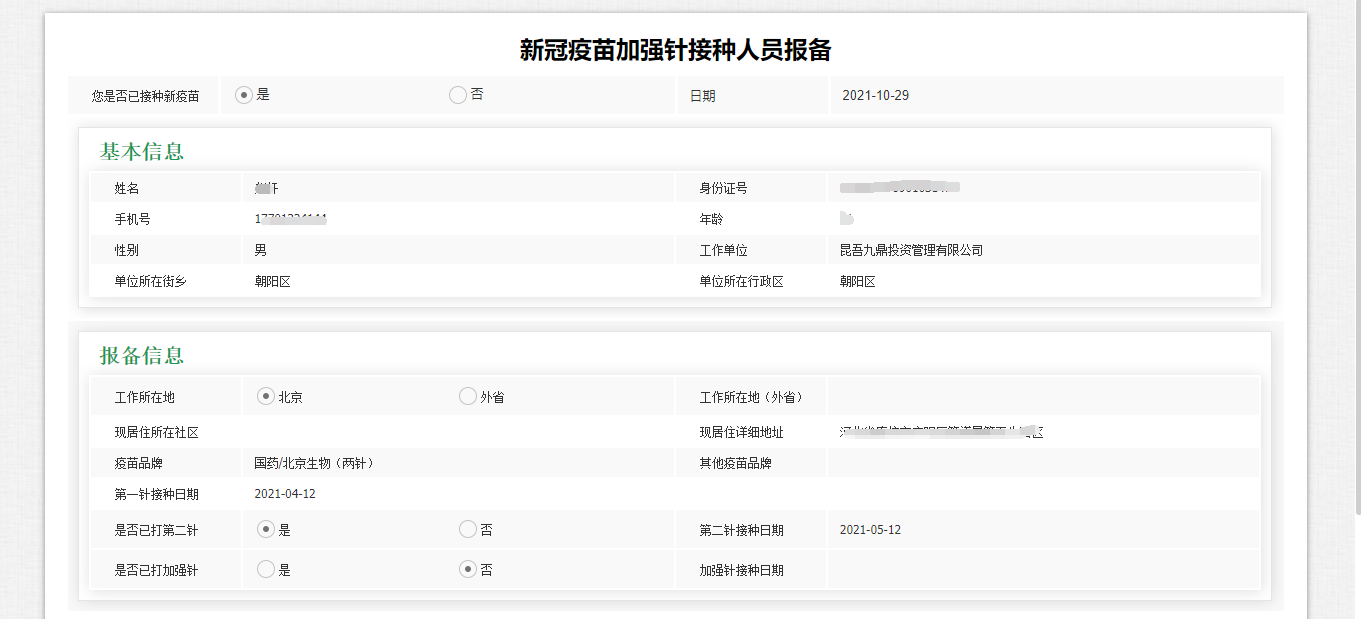This screenshot has height=619, width=1361.
Task: Click the 单位所在行政区 value 朝阳区
Action: (x=857, y=281)
